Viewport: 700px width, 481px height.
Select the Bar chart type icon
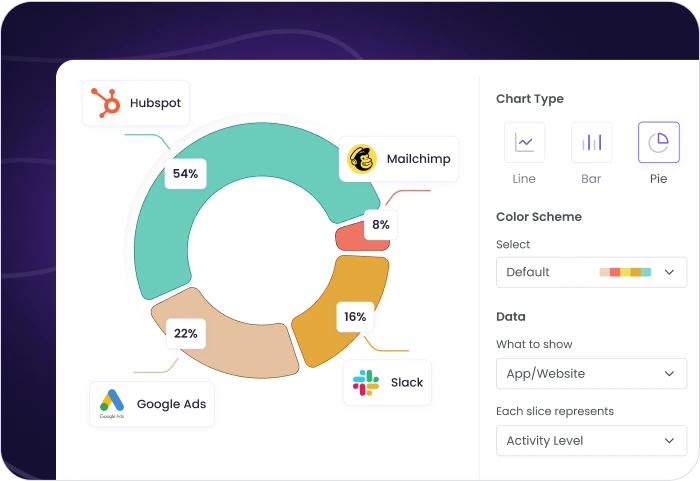click(x=591, y=142)
